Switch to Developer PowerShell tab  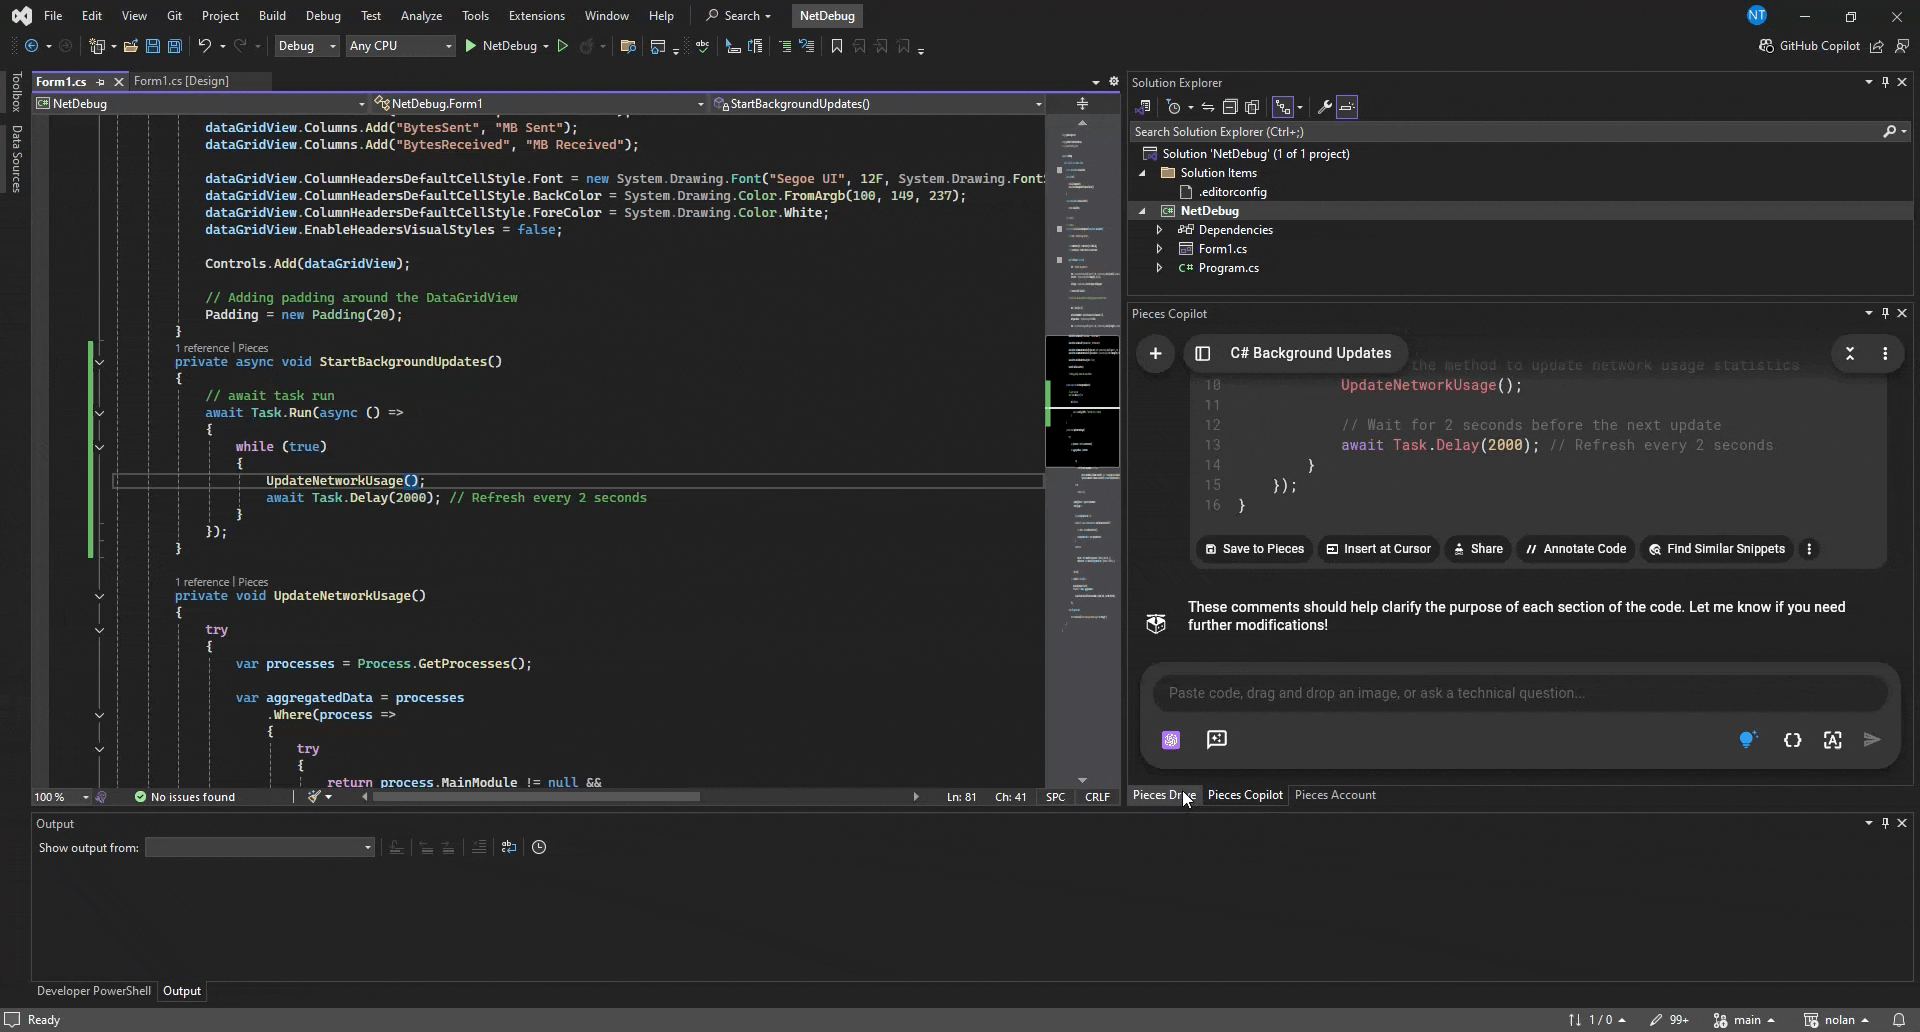(94, 991)
